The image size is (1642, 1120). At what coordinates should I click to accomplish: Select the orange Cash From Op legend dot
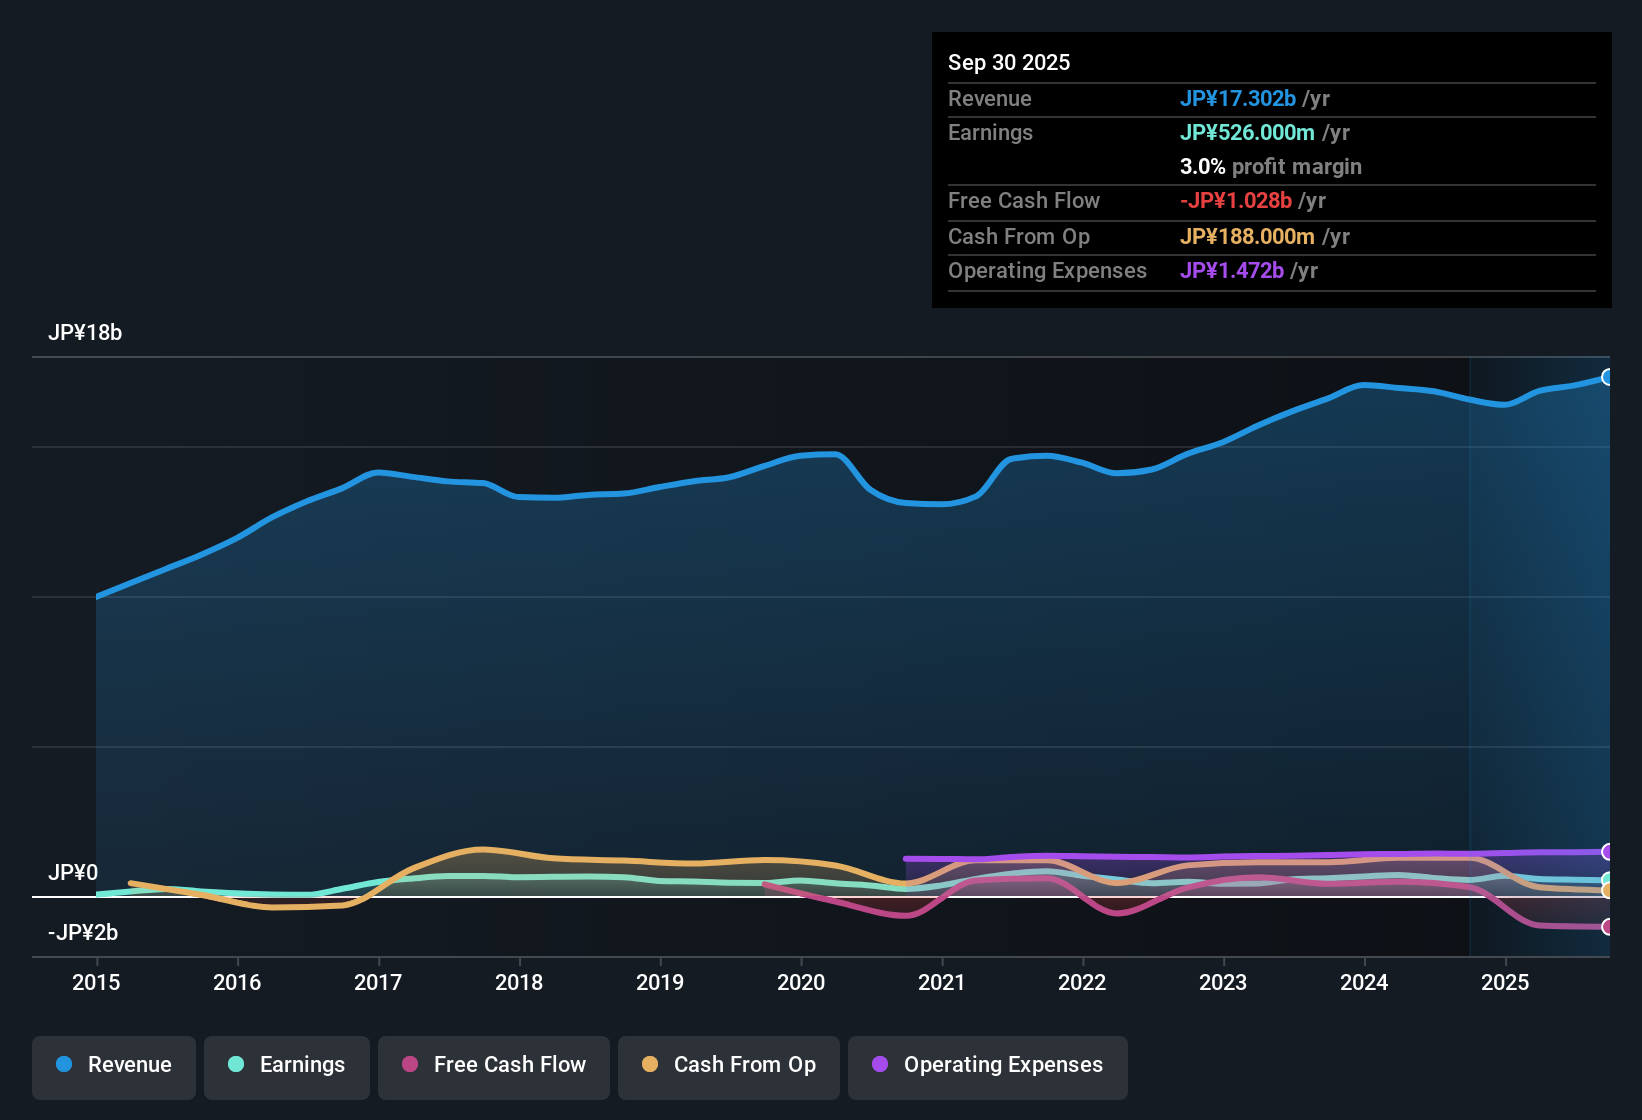[x=649, y=1065]
